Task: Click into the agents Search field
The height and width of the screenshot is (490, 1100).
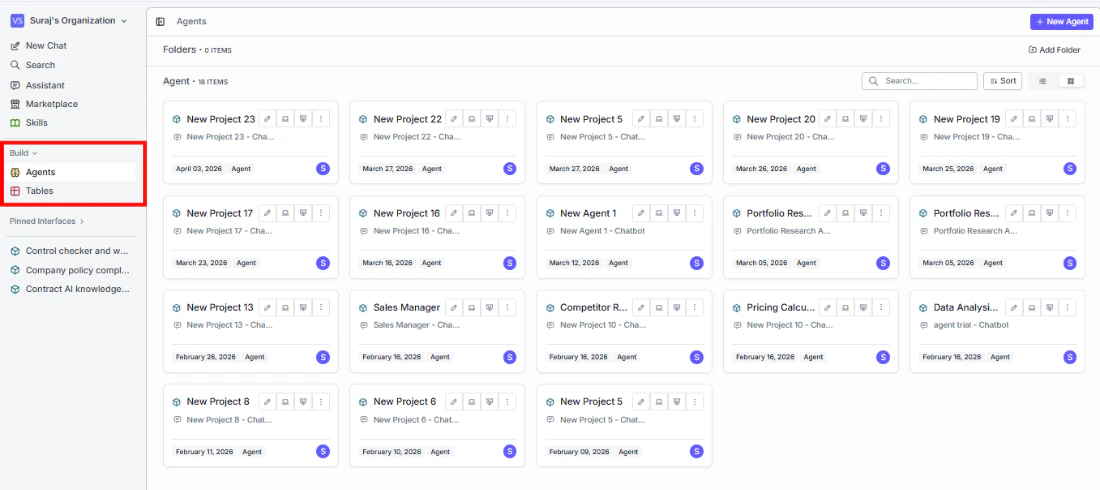Action: 919,81
